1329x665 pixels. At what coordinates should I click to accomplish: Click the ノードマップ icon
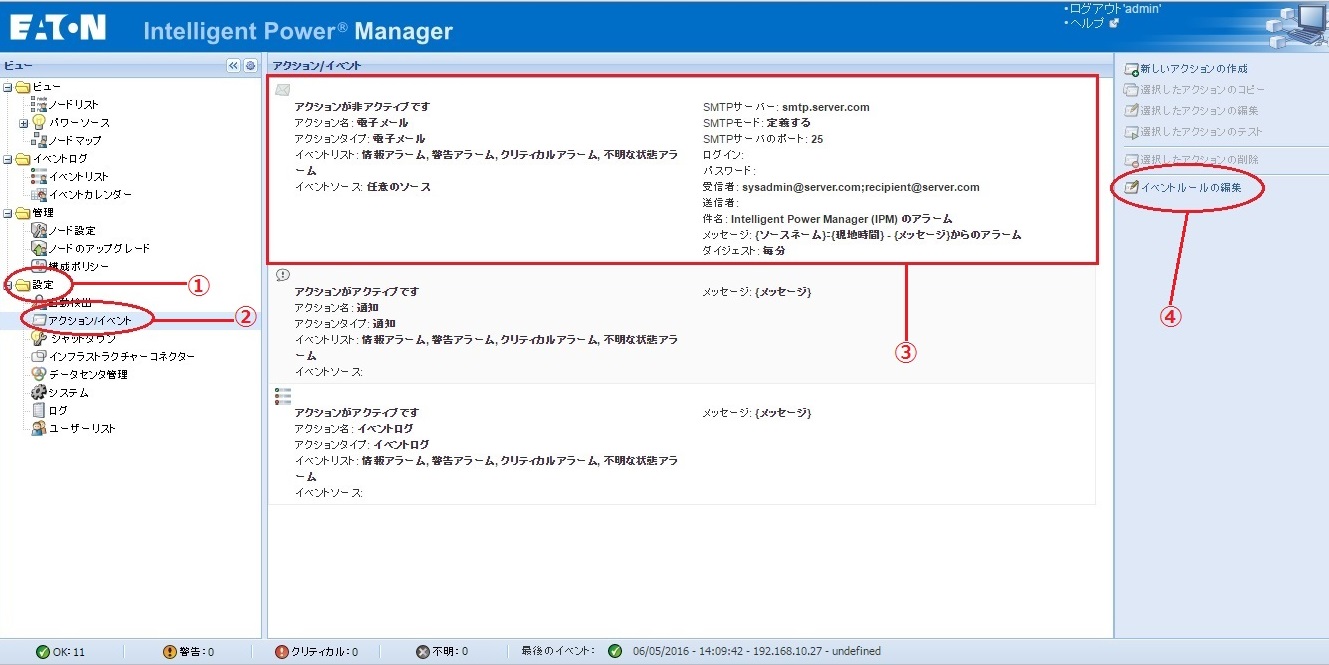tap(39, 140)
